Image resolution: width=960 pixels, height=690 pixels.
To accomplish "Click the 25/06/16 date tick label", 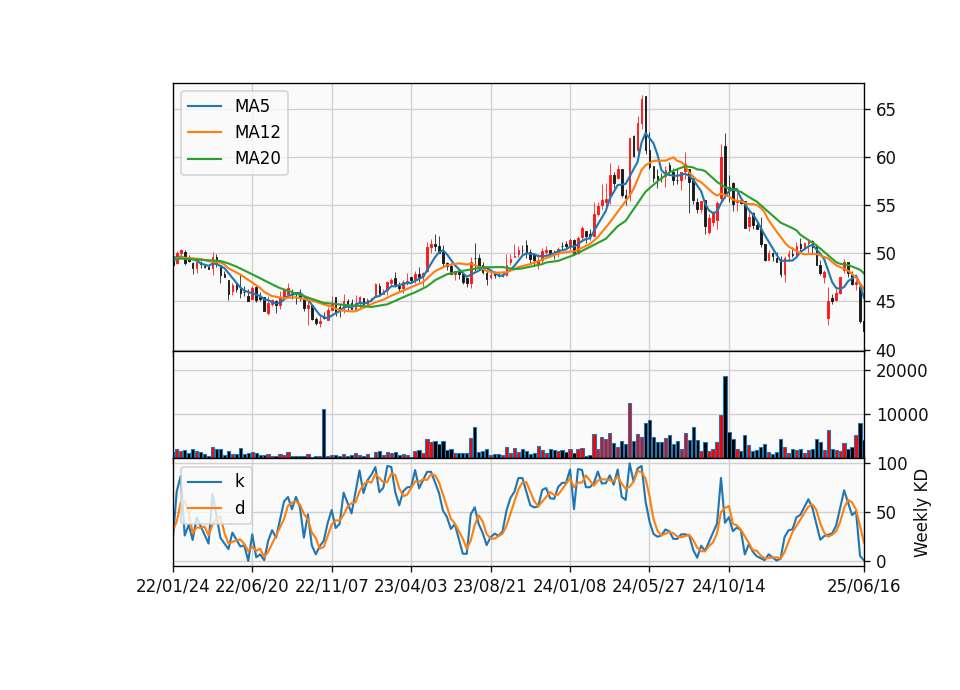I will point(864,587).
